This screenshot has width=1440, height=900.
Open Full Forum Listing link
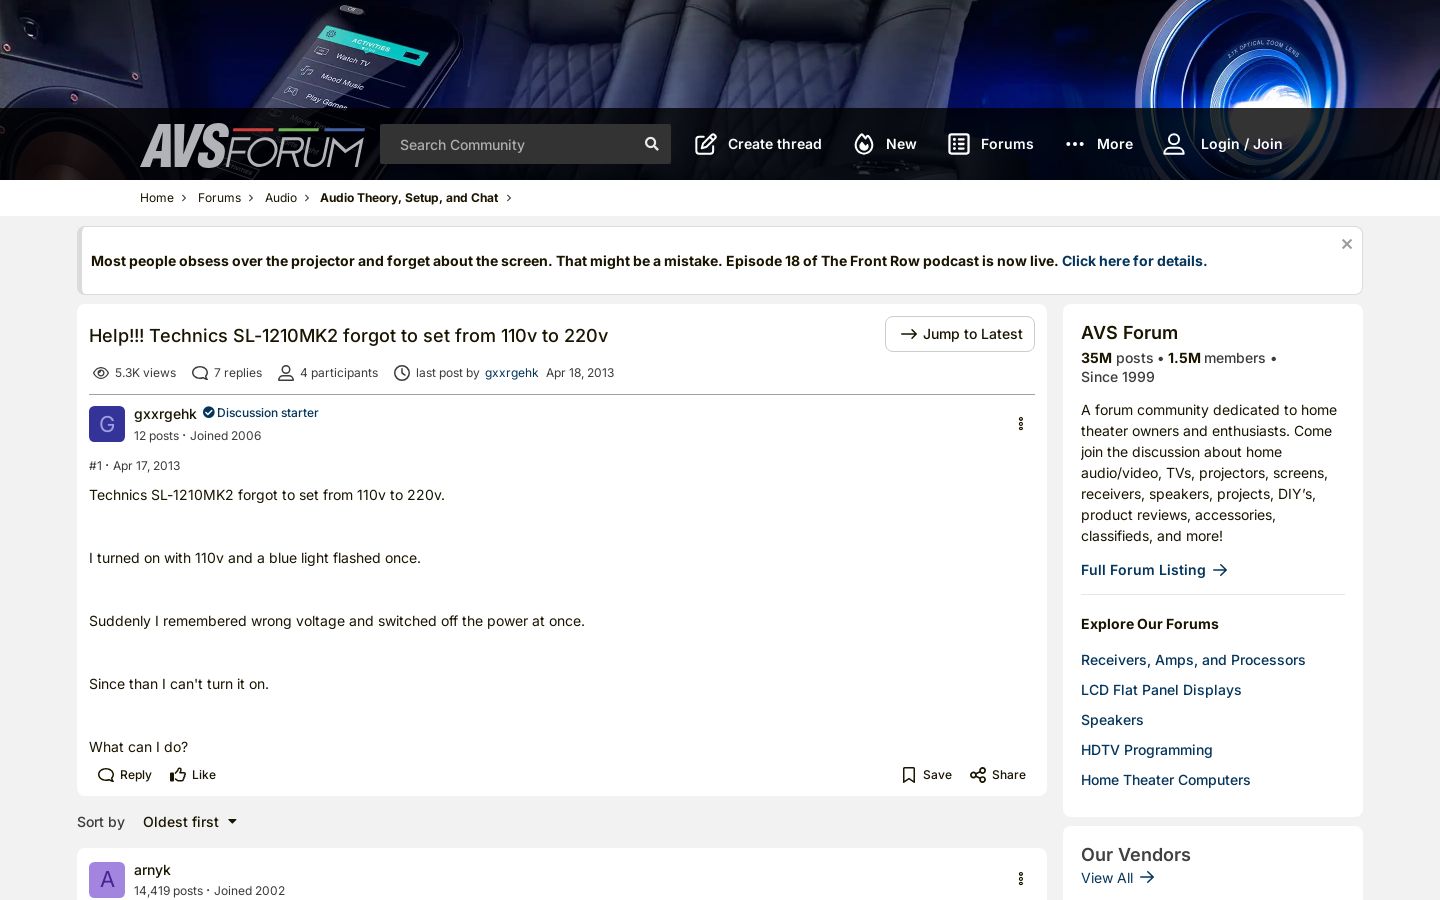1143,570
